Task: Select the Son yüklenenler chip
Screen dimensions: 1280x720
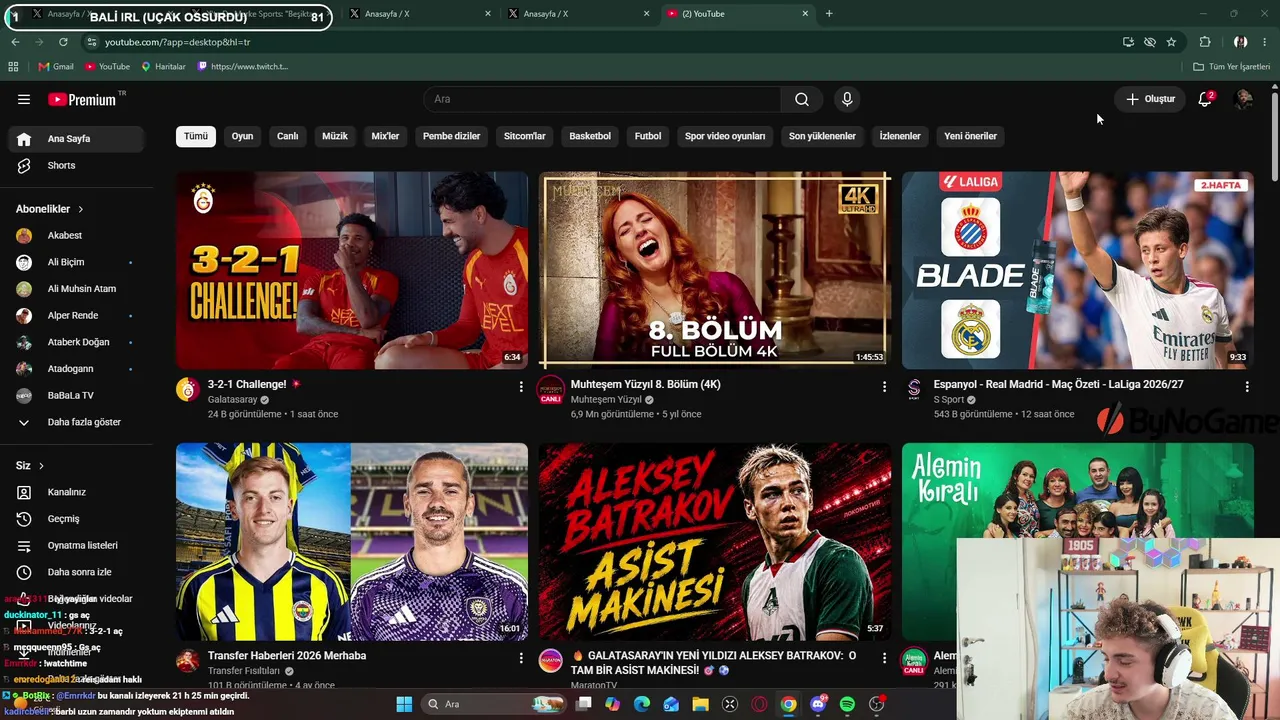Action: point(822,136)
